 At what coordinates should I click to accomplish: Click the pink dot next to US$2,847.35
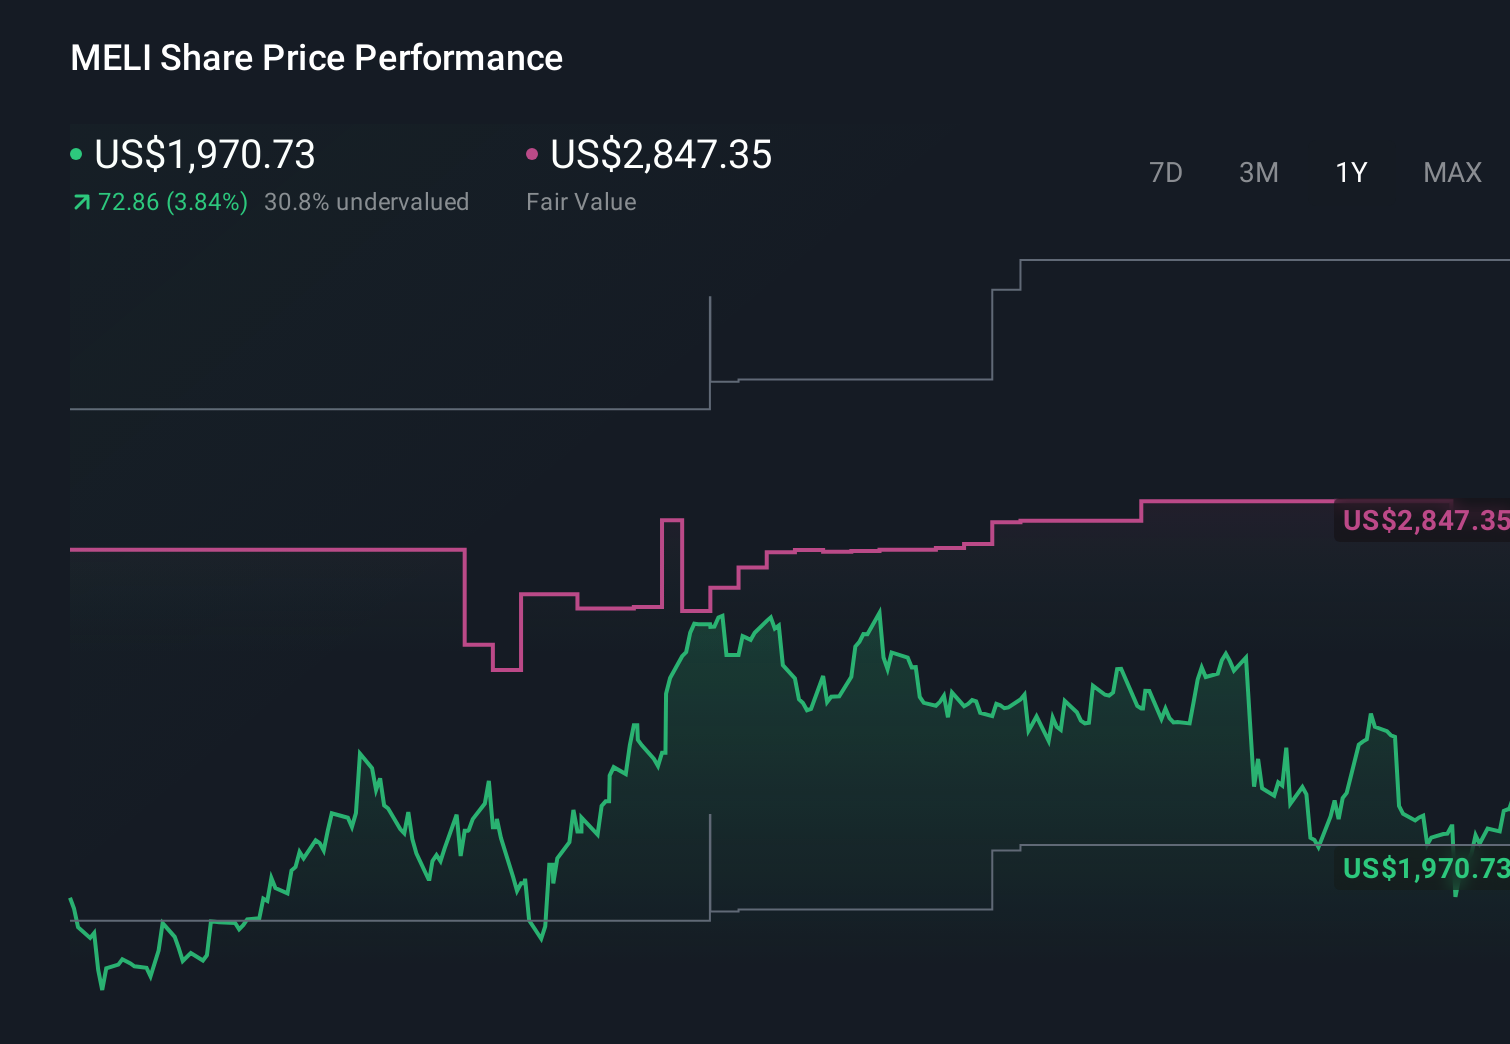pyautogui.click(x=533, y=153)
